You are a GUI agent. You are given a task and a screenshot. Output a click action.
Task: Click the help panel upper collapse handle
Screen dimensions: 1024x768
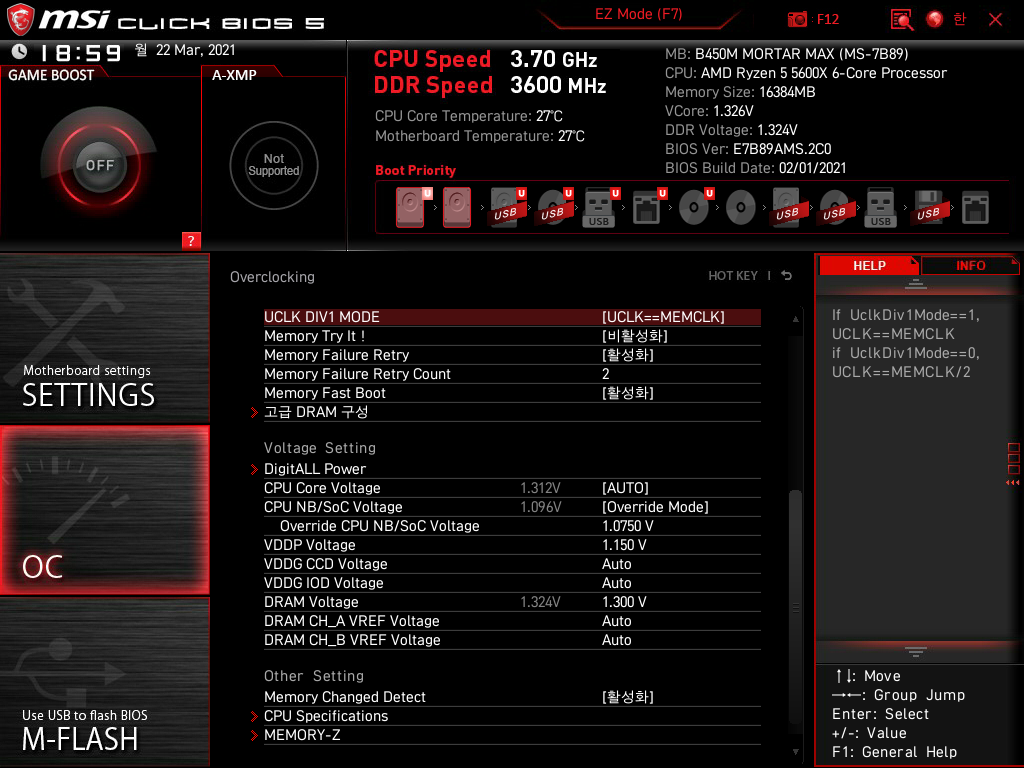click(916, 283)
